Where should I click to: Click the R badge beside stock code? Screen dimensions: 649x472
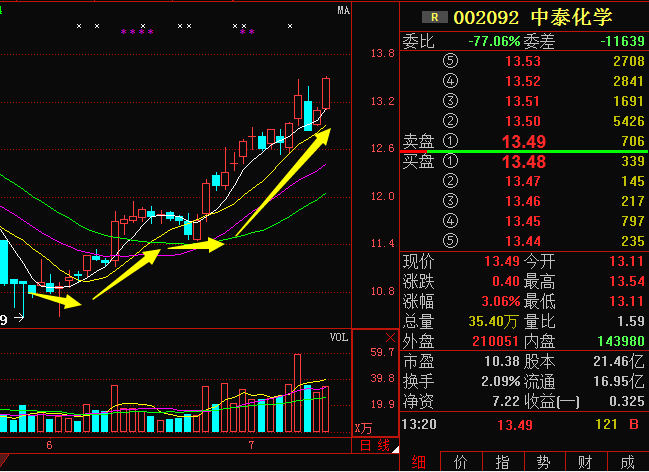tap(434, 17)
